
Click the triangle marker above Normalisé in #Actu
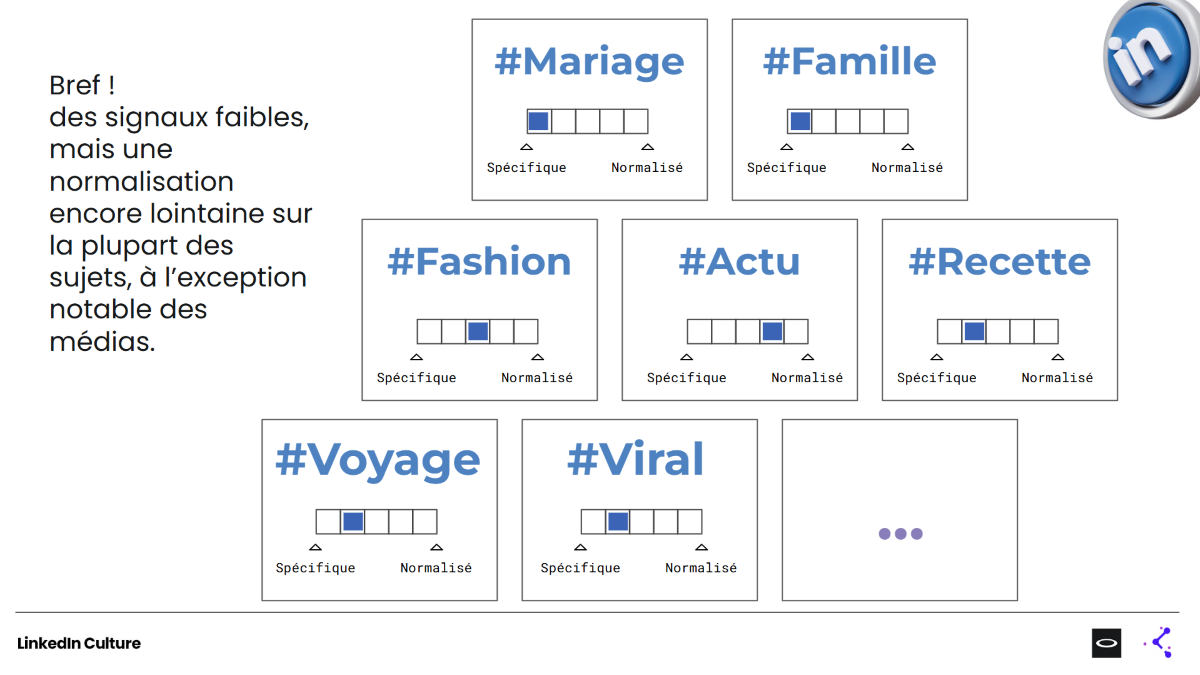[x=807, y=357]
